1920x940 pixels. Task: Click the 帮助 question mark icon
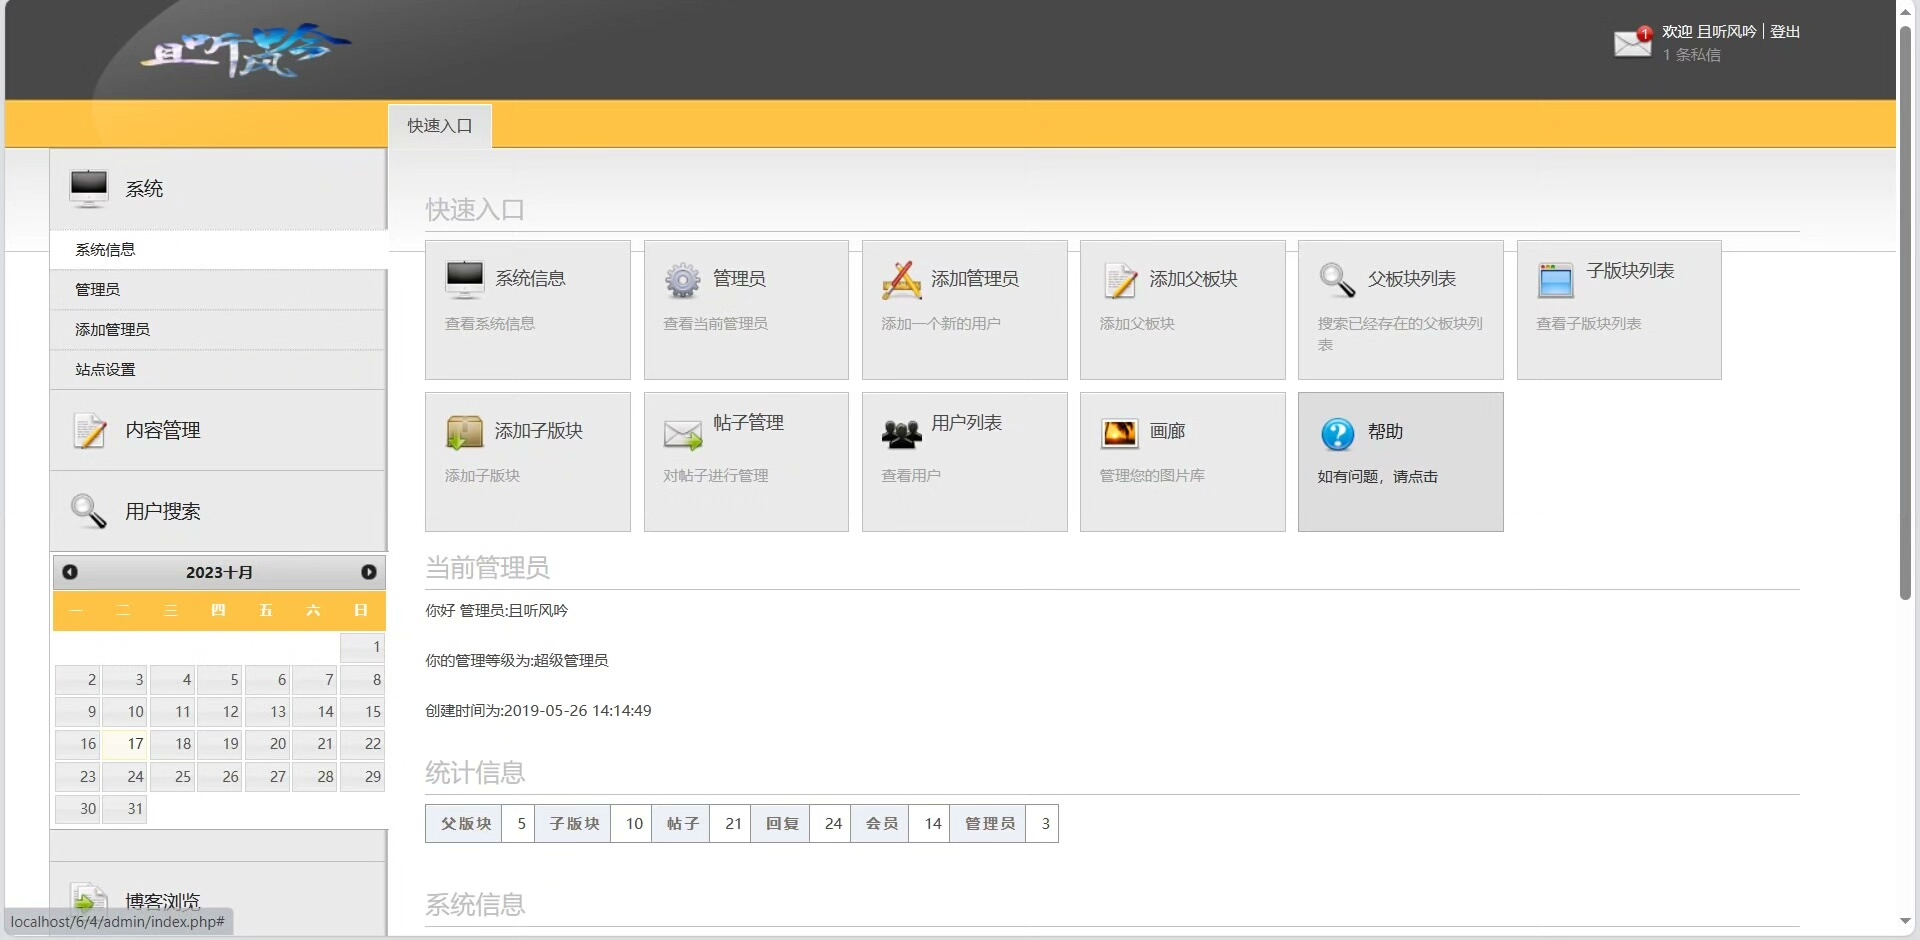pyautogui.click(x=1337, y=434)
